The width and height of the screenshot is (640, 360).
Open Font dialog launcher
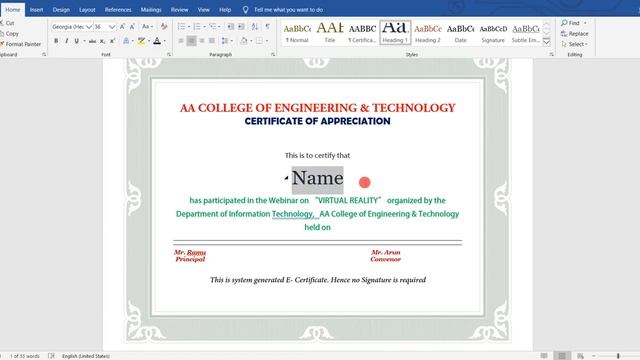pos(169,54)
